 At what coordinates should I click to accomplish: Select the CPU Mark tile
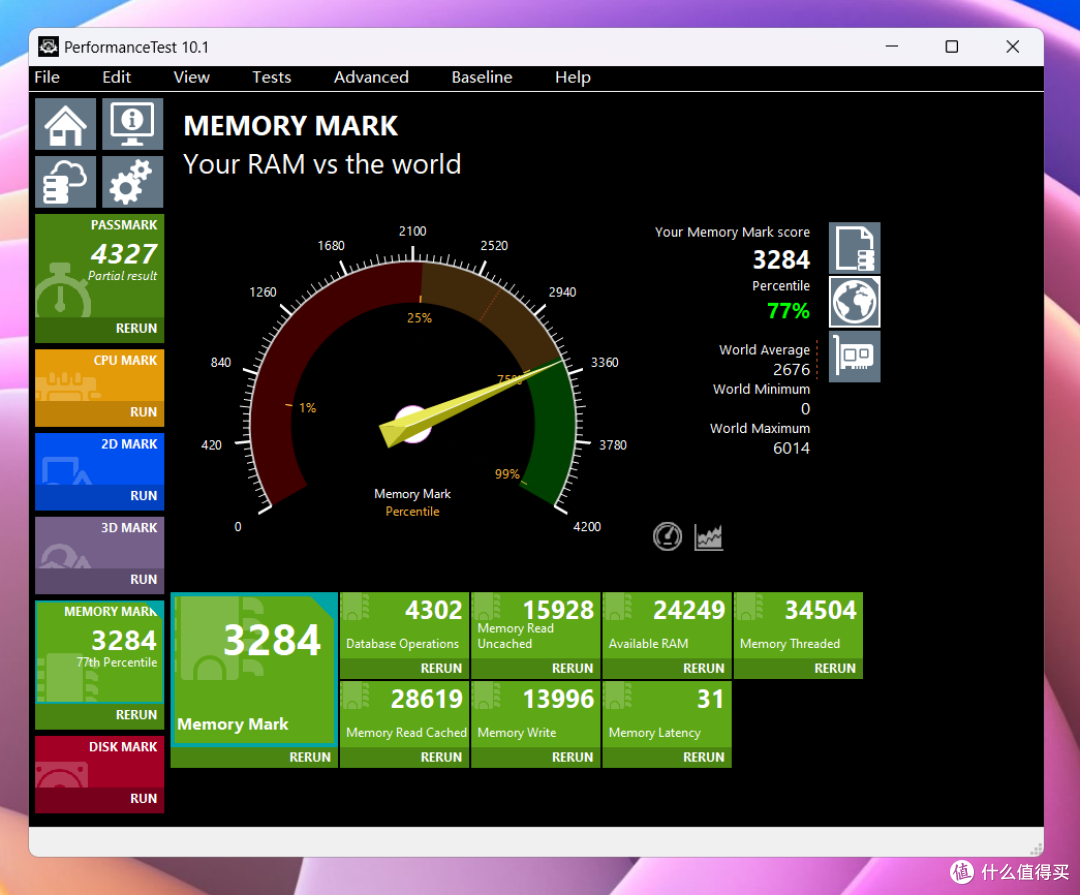pyautogui.click(x=100, y=376)
